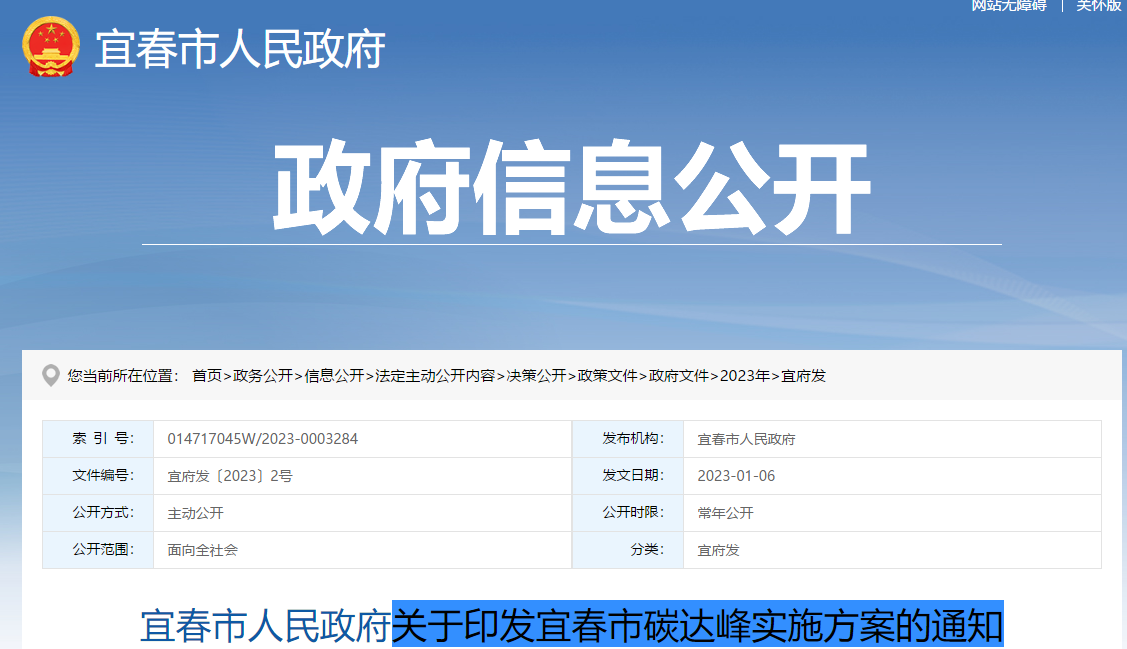This screenshot has width=1127, height=649.
Task: Select the index number 014717045W/2023-0003284
Action: point(265,438)
